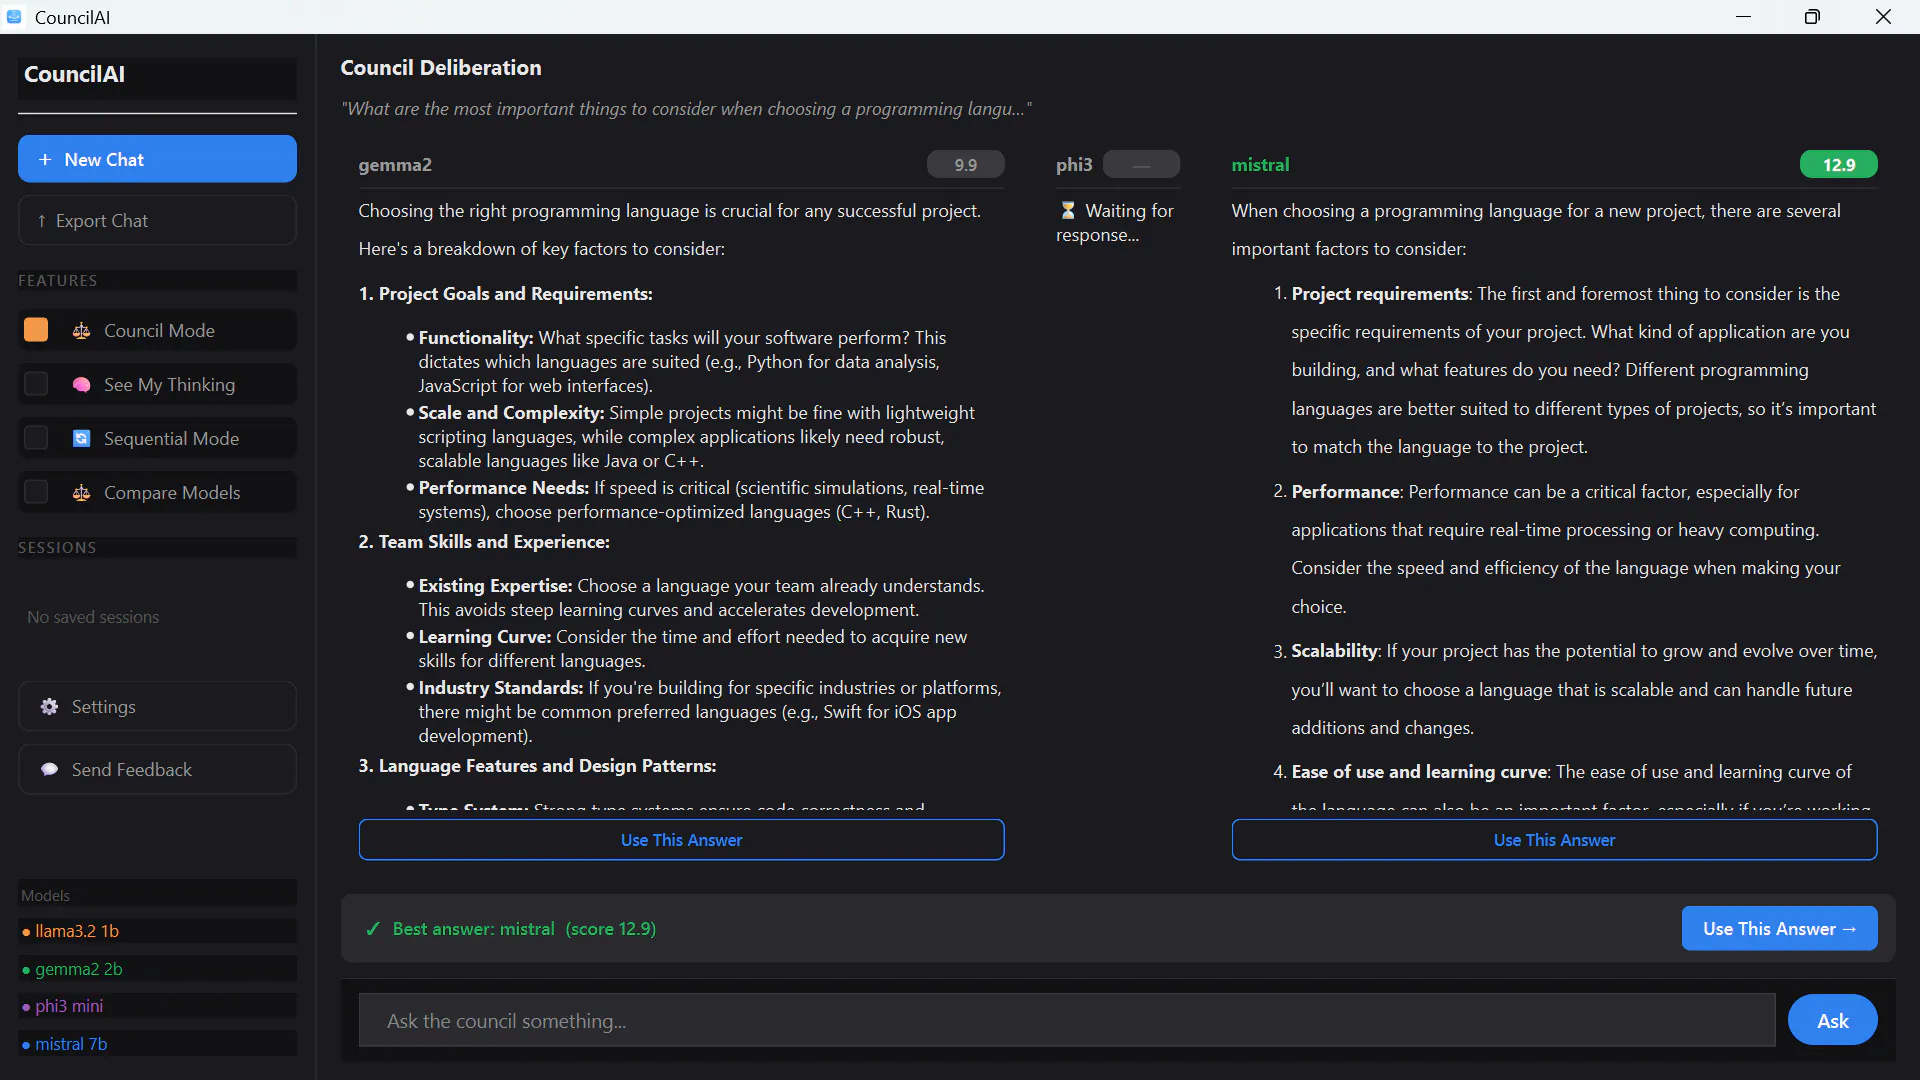Click the SESSIONS section label
The height and width of the screenshot is (1080, 1920).
[x=57, y=548]
